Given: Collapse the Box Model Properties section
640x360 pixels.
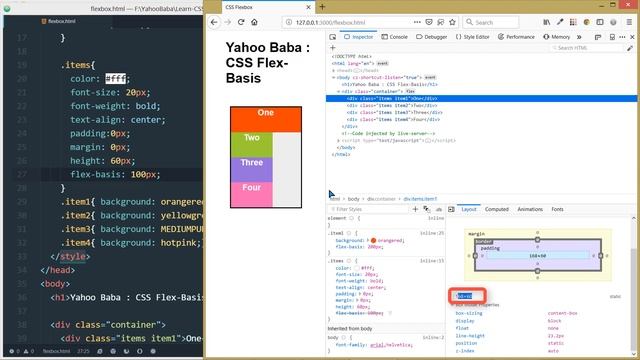Looking at the screenshot, I should (453, 305).
